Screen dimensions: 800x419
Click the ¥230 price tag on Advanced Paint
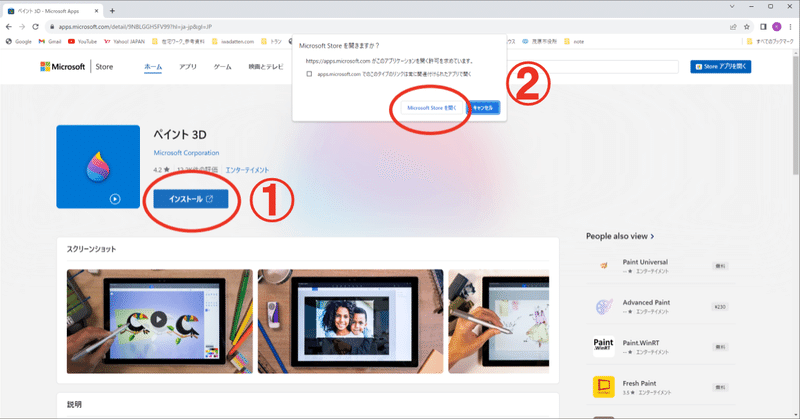720,307
